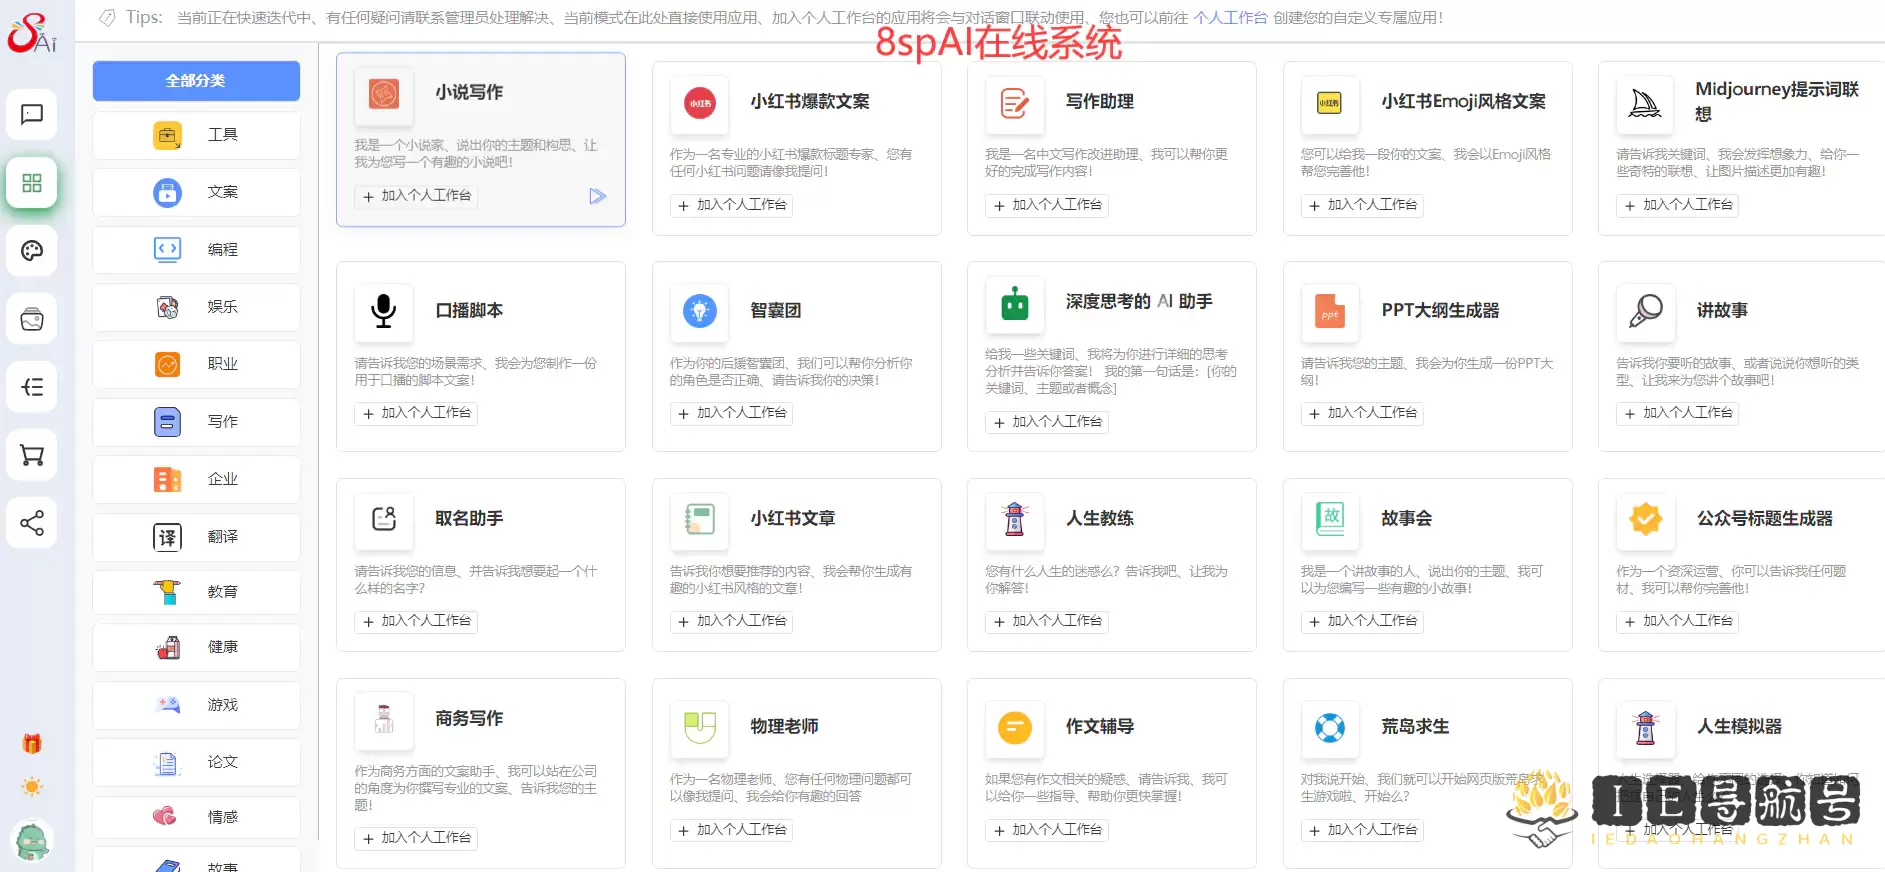Toggle the sun light-mode icon

click(32, 787)
